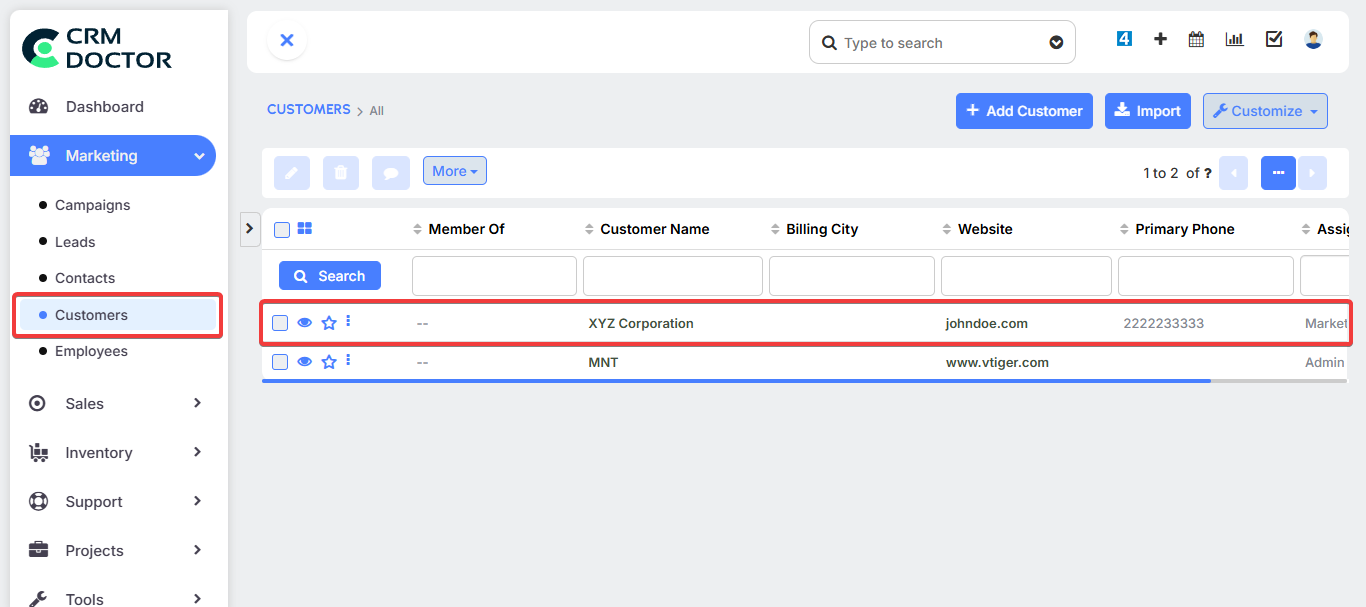This screenshot has width=1366, height=607.
Task: Tick the MNT row checkbox
Action: (281, 362)
